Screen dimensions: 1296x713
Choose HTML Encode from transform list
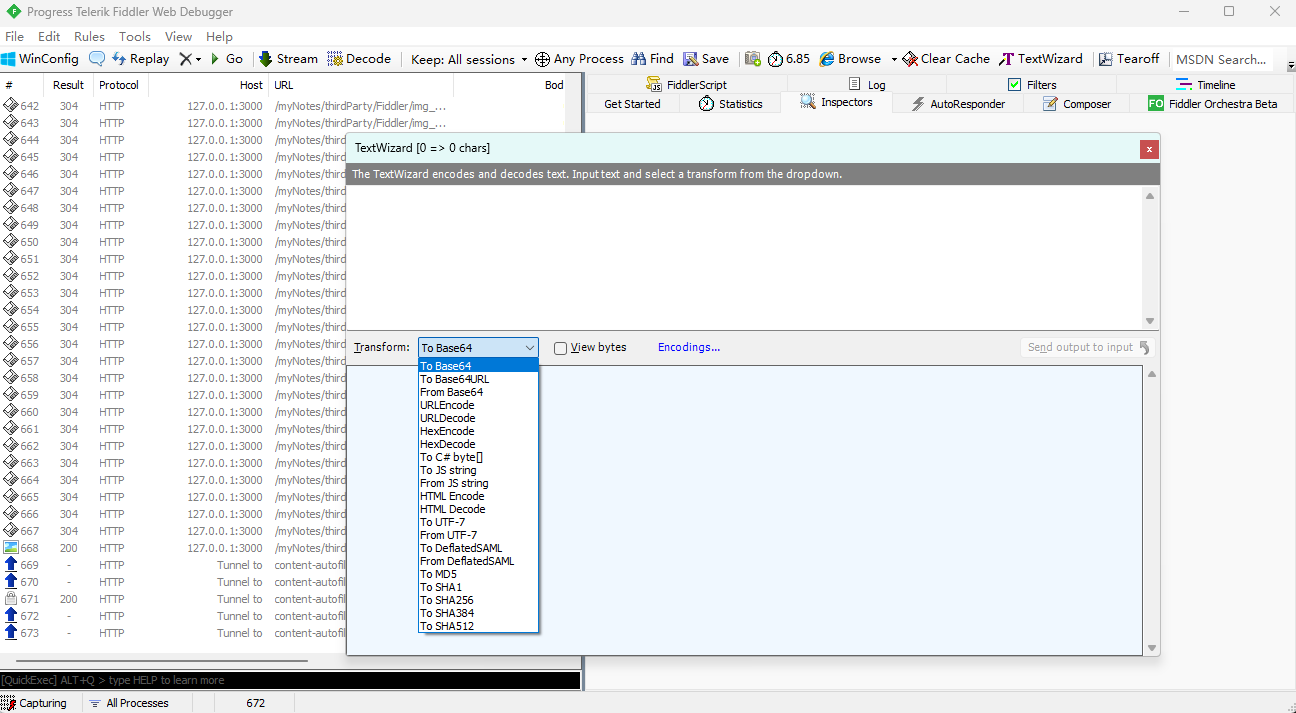(478, 496)
